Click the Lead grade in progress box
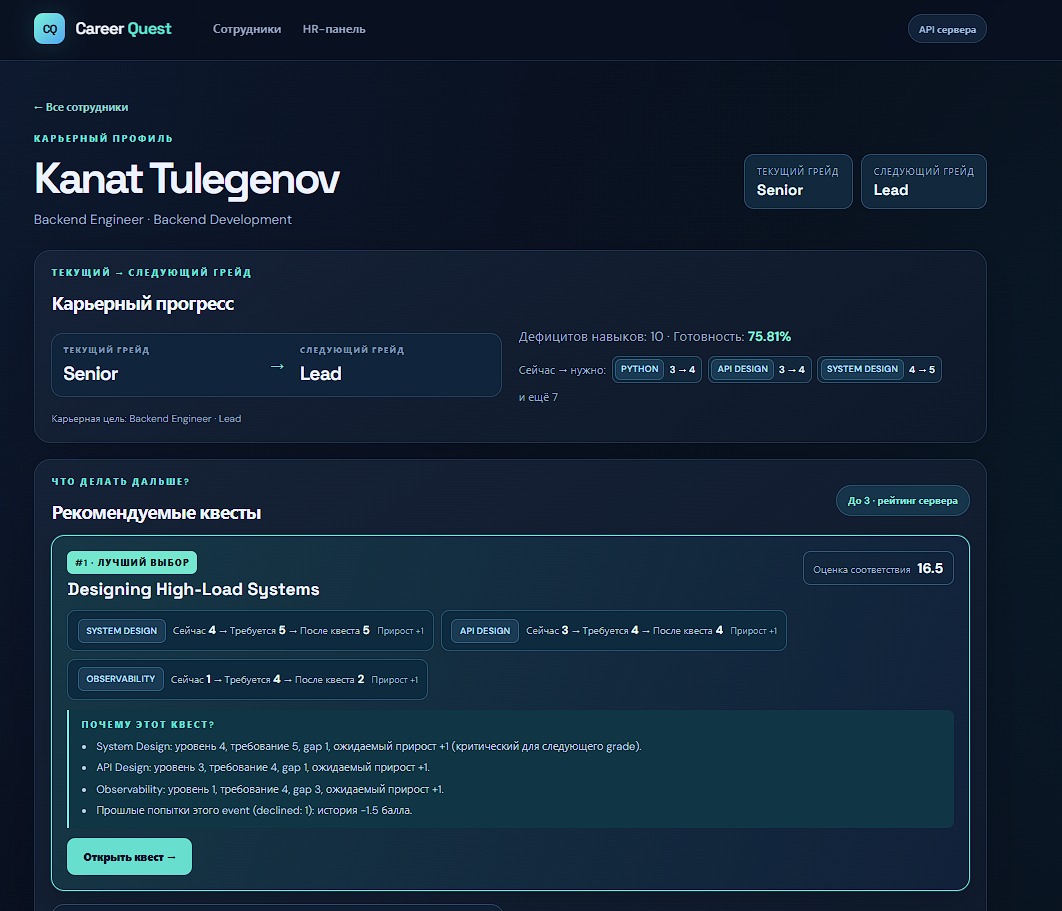 (x=320, y=374)
